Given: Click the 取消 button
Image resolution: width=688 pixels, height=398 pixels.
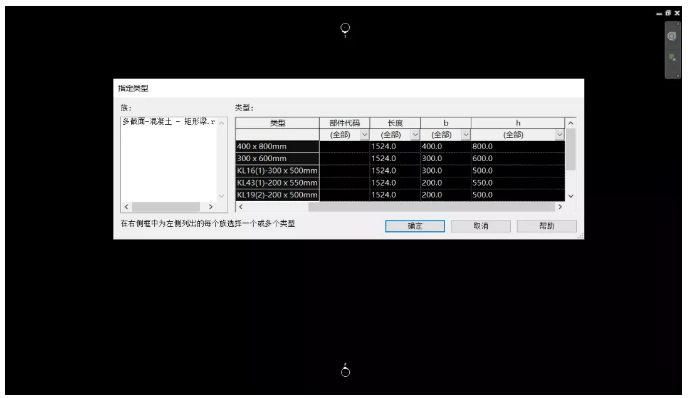Looking at the screenshot, I should click(x=480, y=226).
